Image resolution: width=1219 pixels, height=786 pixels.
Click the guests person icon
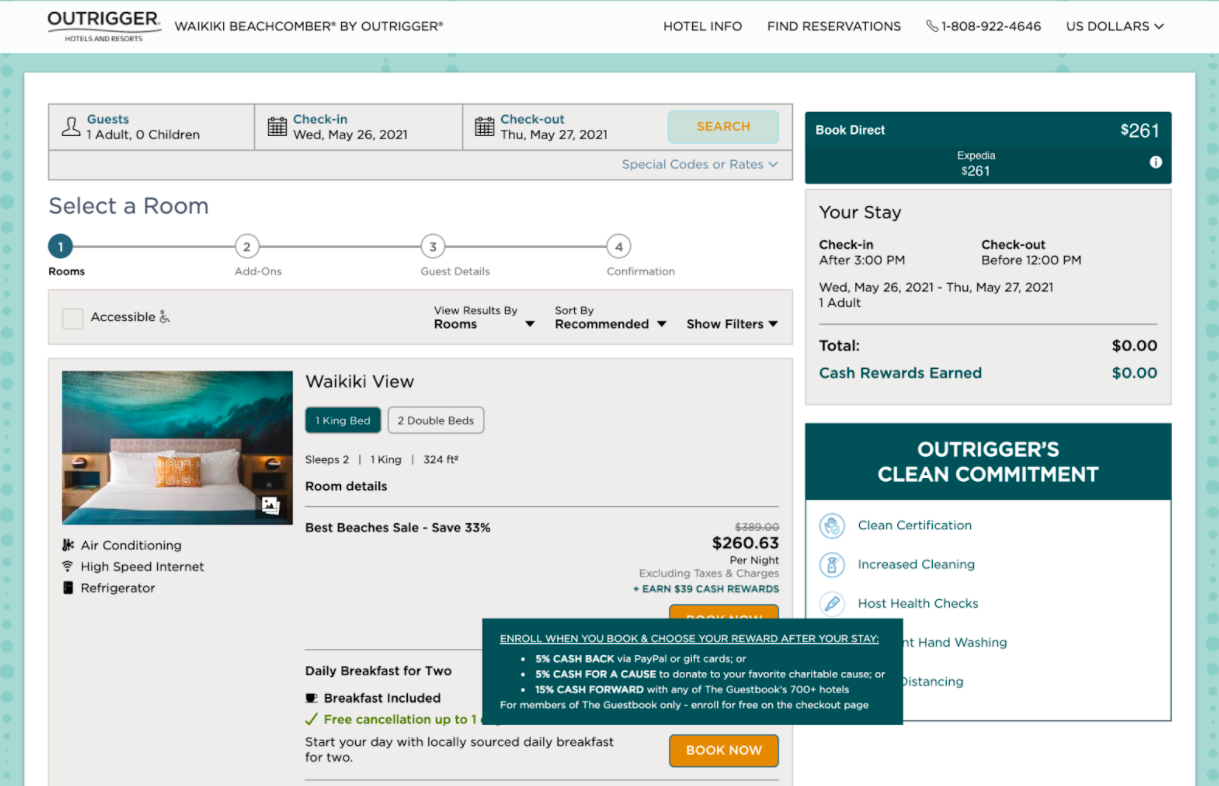tap(71, 127)
